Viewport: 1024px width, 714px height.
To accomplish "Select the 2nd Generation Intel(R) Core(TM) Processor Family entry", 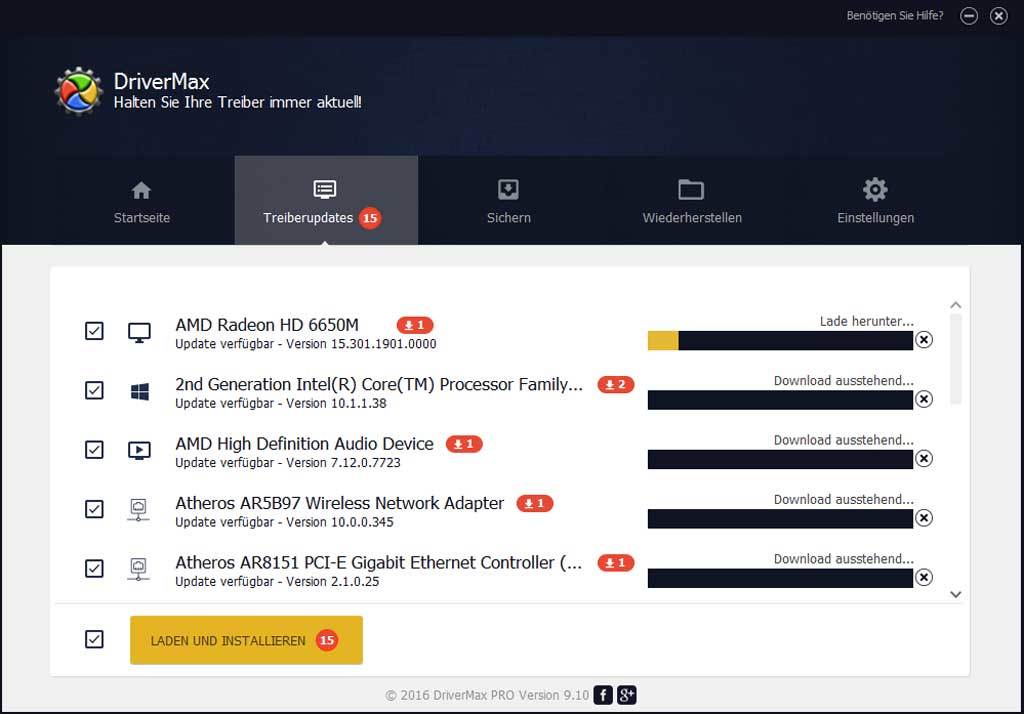I will tap(379, 384).
